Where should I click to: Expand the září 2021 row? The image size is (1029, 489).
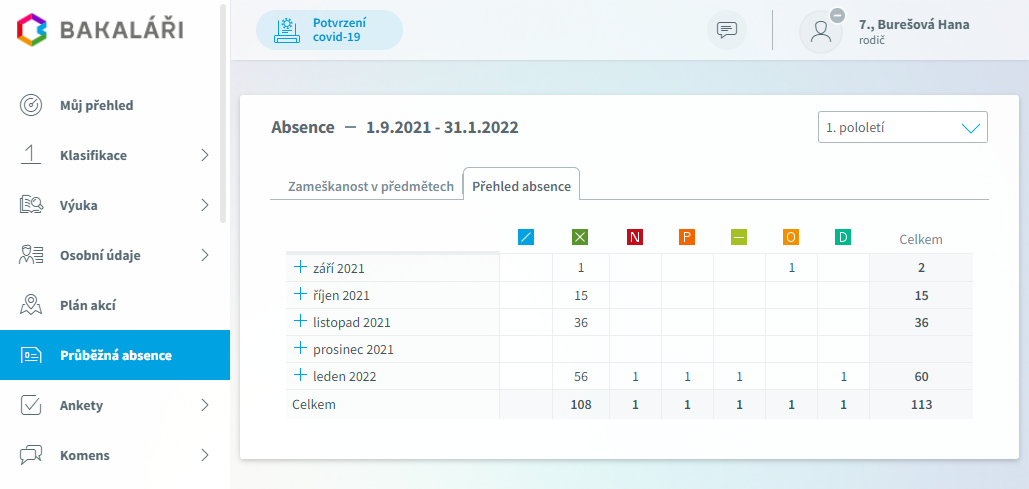point(300,267)
